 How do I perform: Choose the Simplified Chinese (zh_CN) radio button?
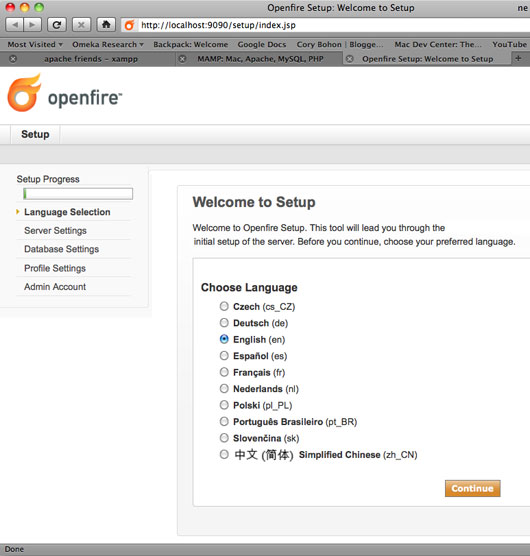tap(224, 454)
